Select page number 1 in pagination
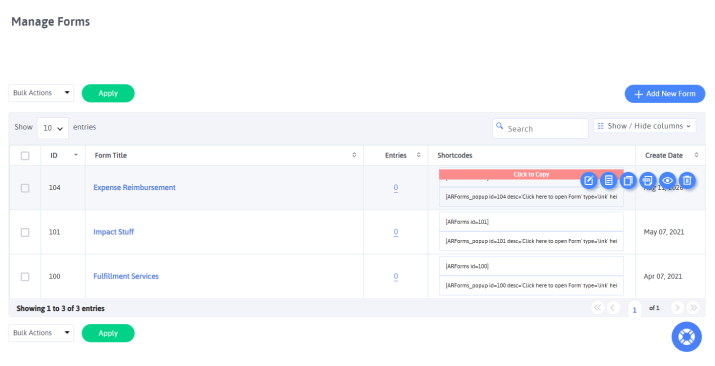The height and width of the screenshot is (366, 715). (x=634, y=310)
